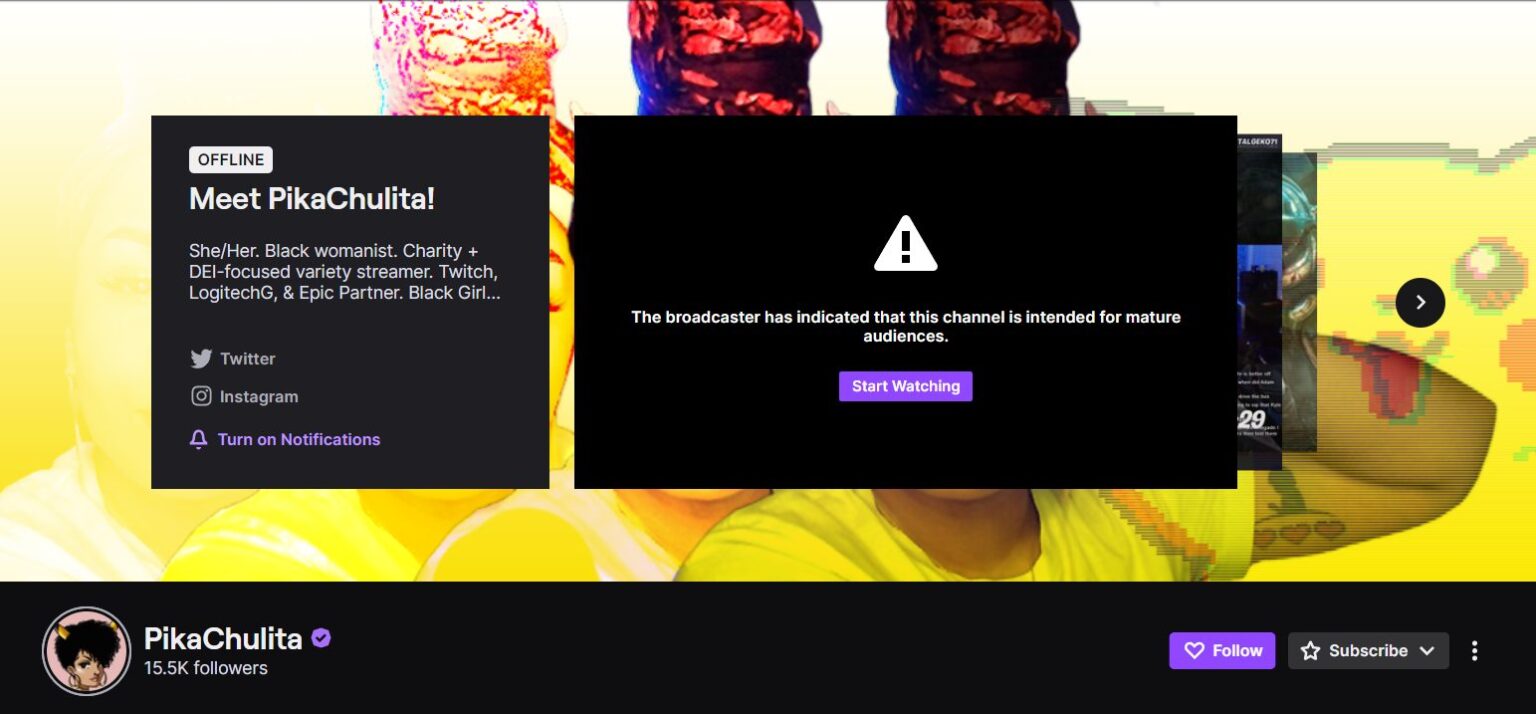
Task: Click the 15.5K followers count
Action: 206,668
